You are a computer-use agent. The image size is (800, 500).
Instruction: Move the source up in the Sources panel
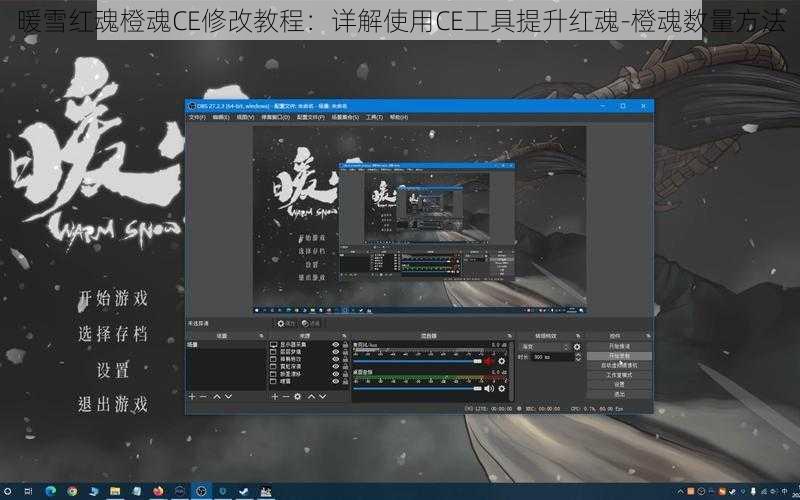[311, 396]
